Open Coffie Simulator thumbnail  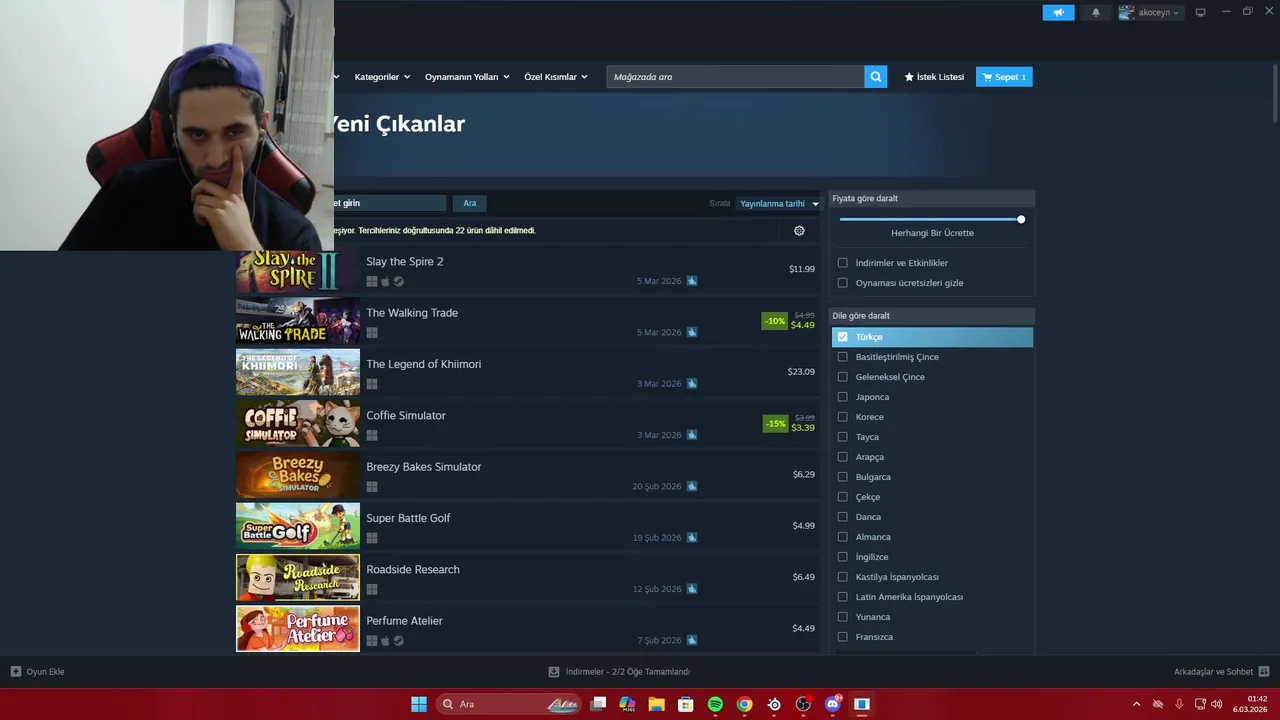[x=298, y=424]
